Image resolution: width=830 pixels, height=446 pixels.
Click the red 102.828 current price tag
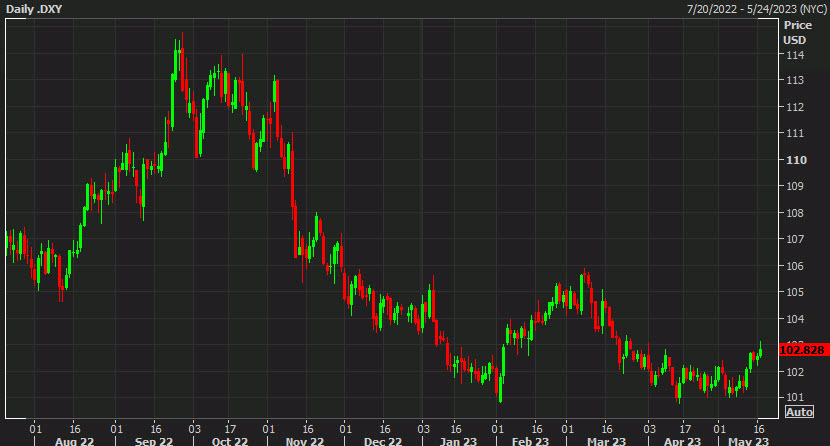(x=804, y=350)
